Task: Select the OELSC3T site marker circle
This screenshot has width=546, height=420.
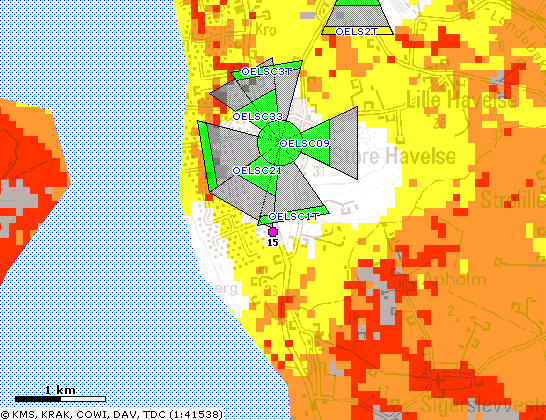Action: 245,72
